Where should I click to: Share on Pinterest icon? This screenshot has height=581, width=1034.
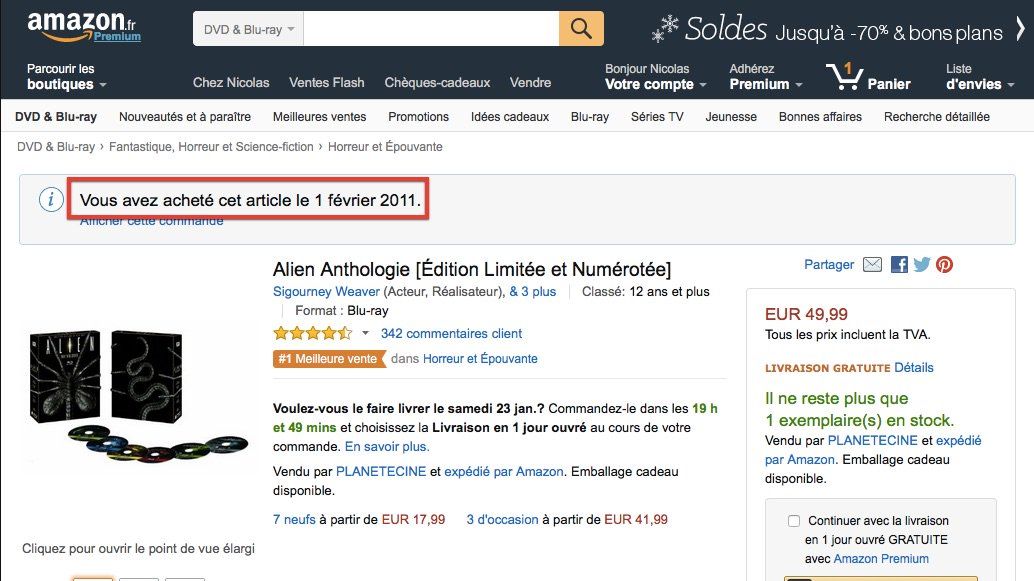tap(944, 265)
